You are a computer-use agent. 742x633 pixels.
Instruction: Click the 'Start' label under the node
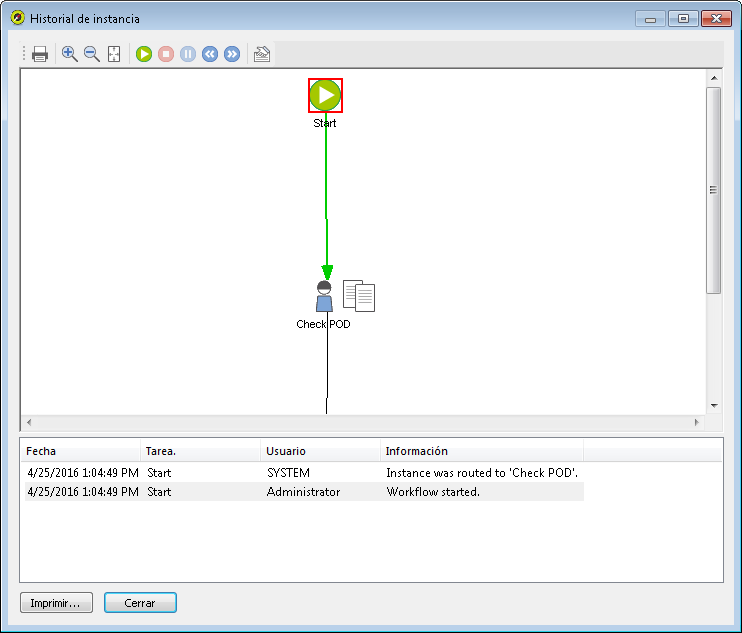325,123
